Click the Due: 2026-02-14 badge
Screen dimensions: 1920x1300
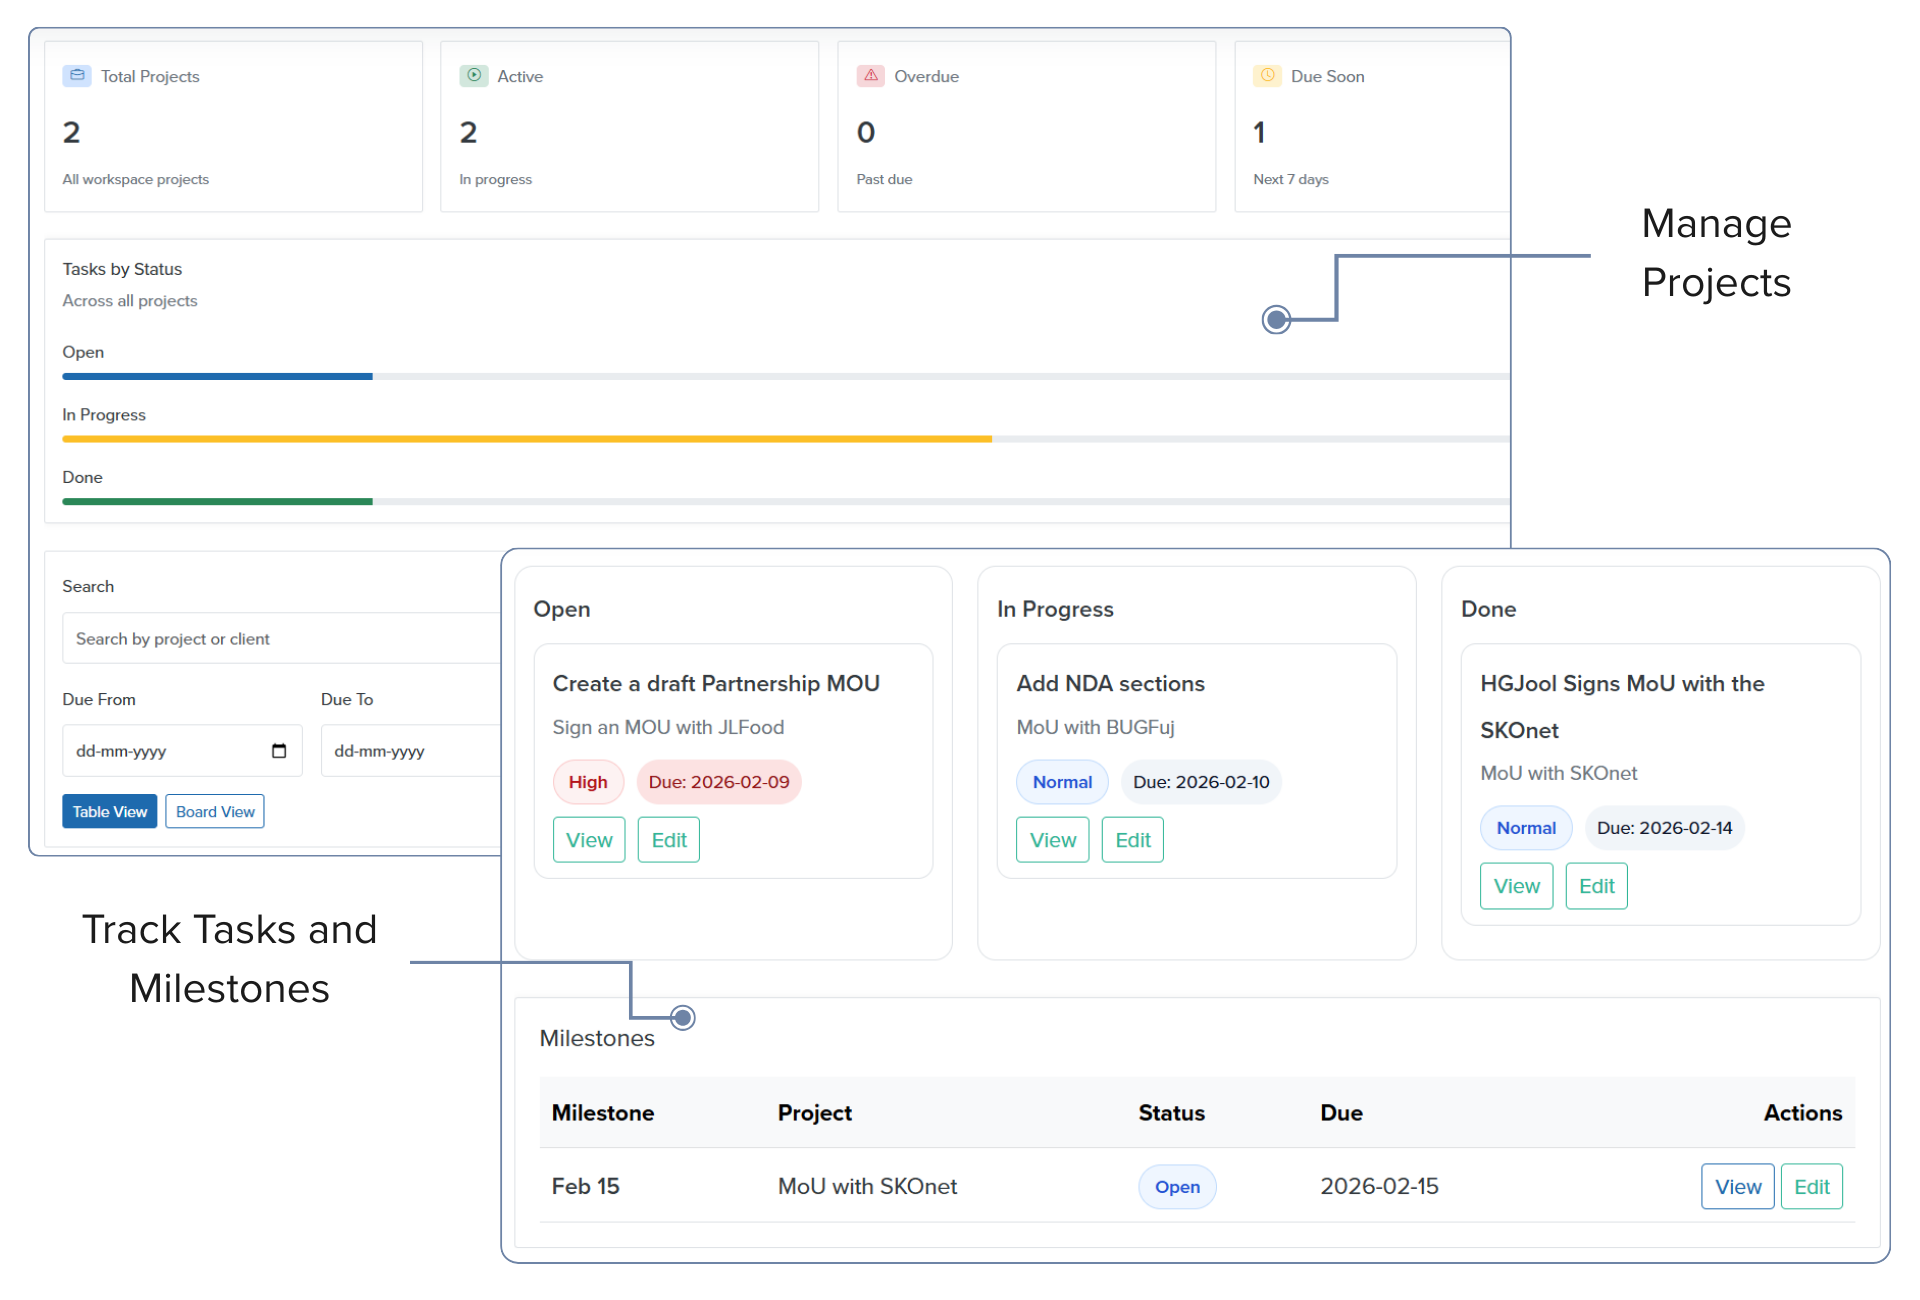1663,827
